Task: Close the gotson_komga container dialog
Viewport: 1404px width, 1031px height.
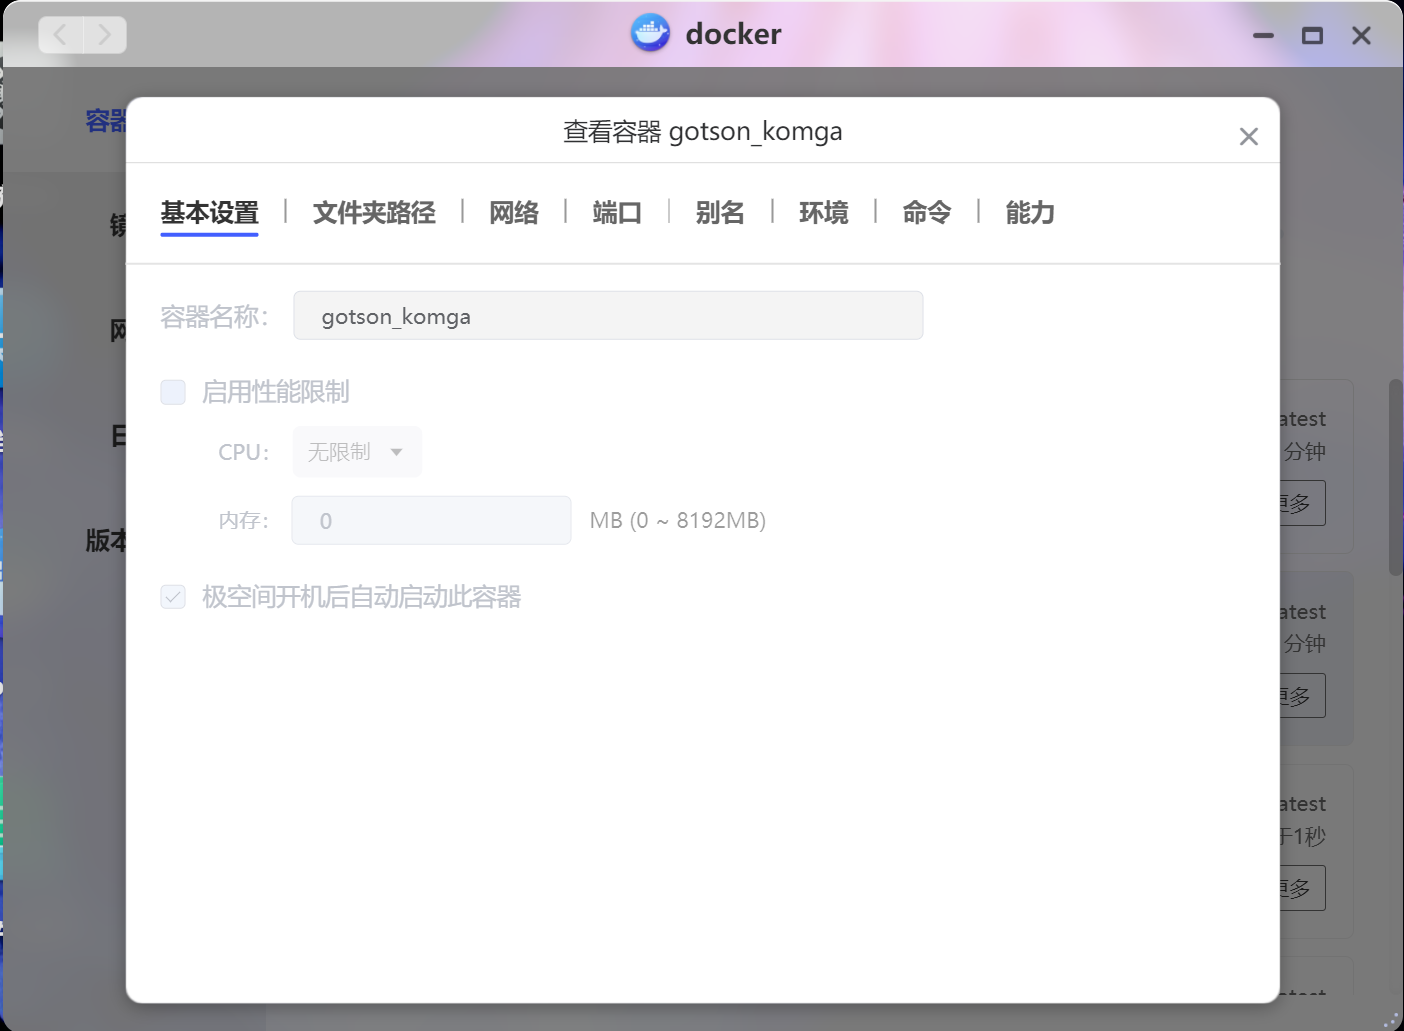Action: point(1248,137)
